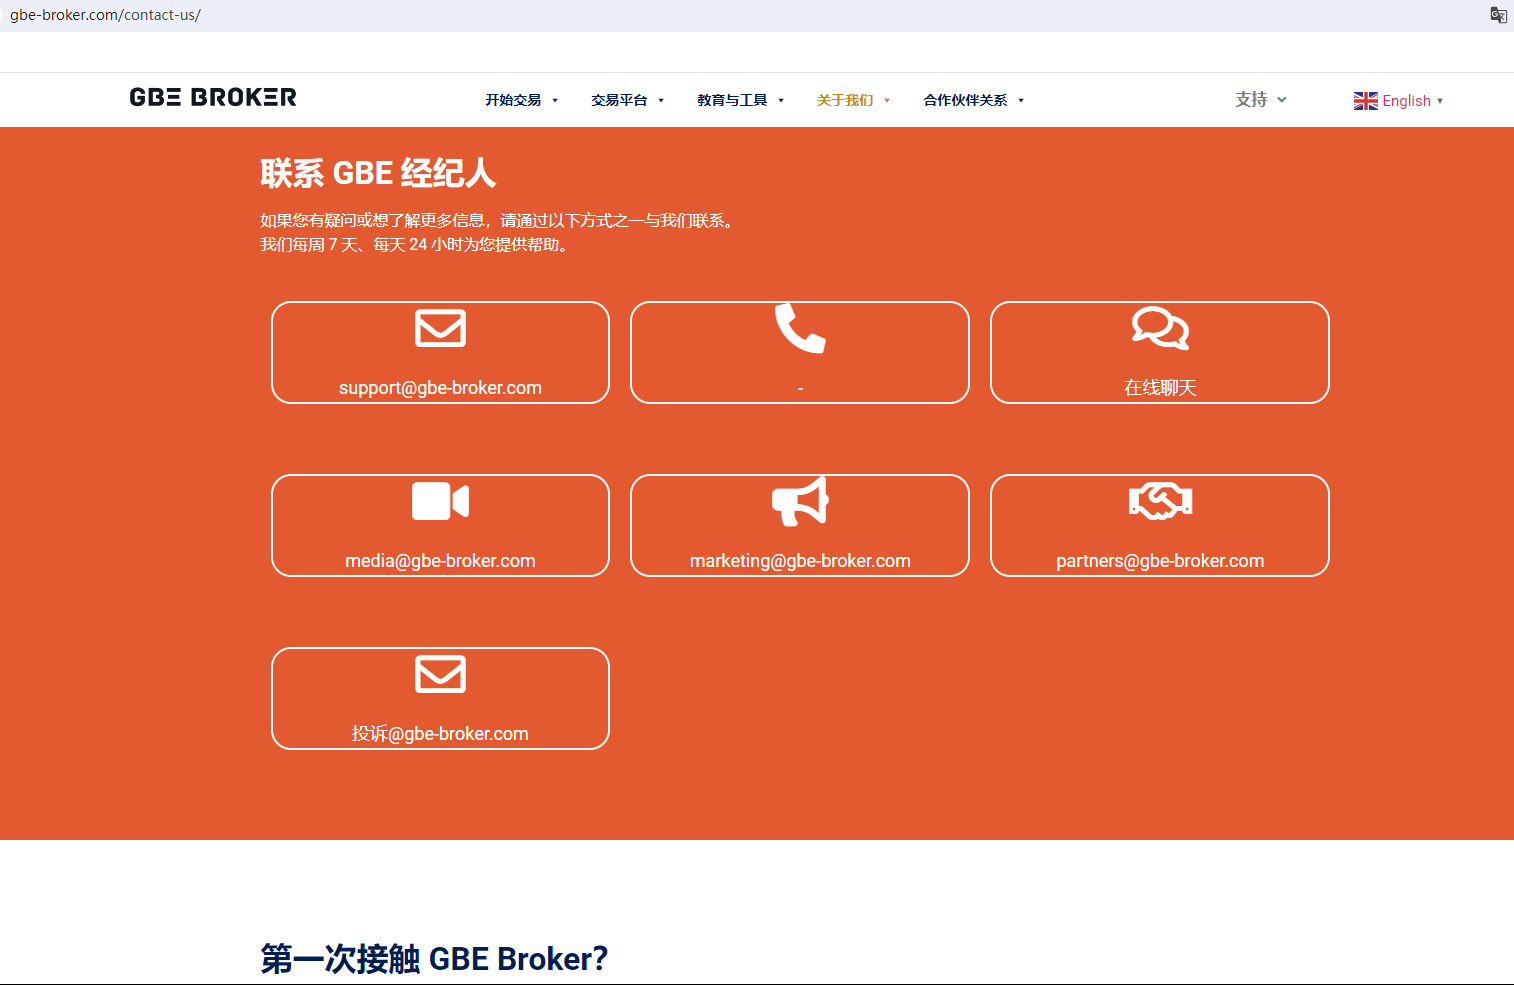Click the browser address bar URL
Image resolution: width=1514 pixels, height=985 pixels.
[x=105, y=15]
